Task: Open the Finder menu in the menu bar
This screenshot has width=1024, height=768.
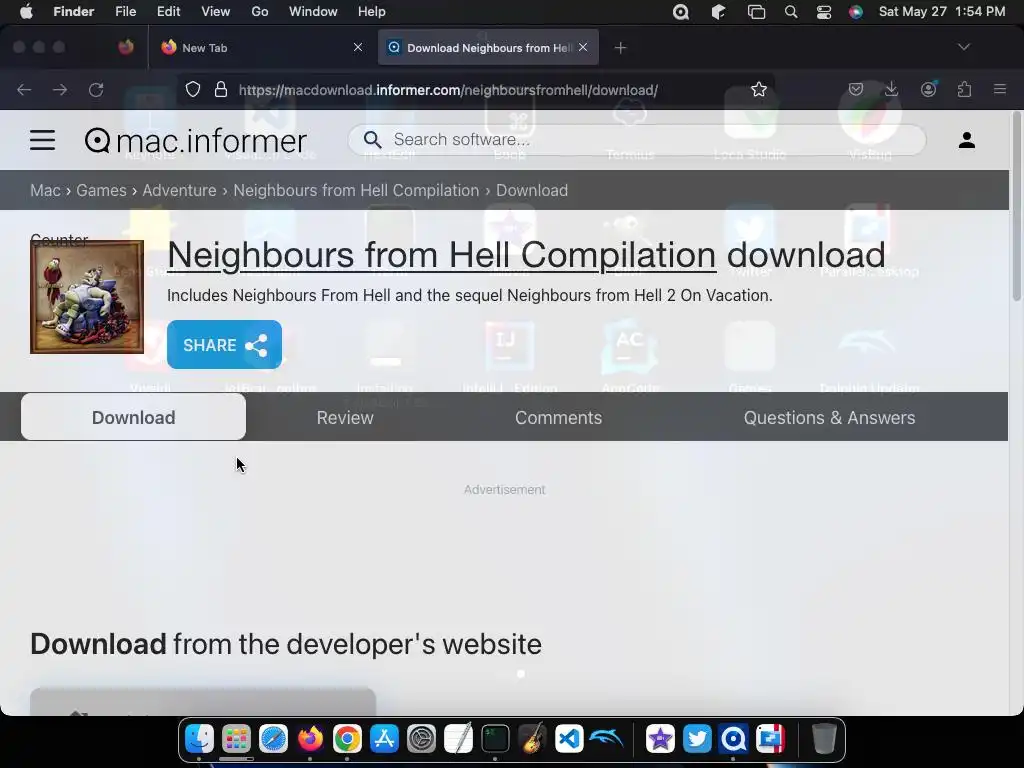Action: coord(74,12)
